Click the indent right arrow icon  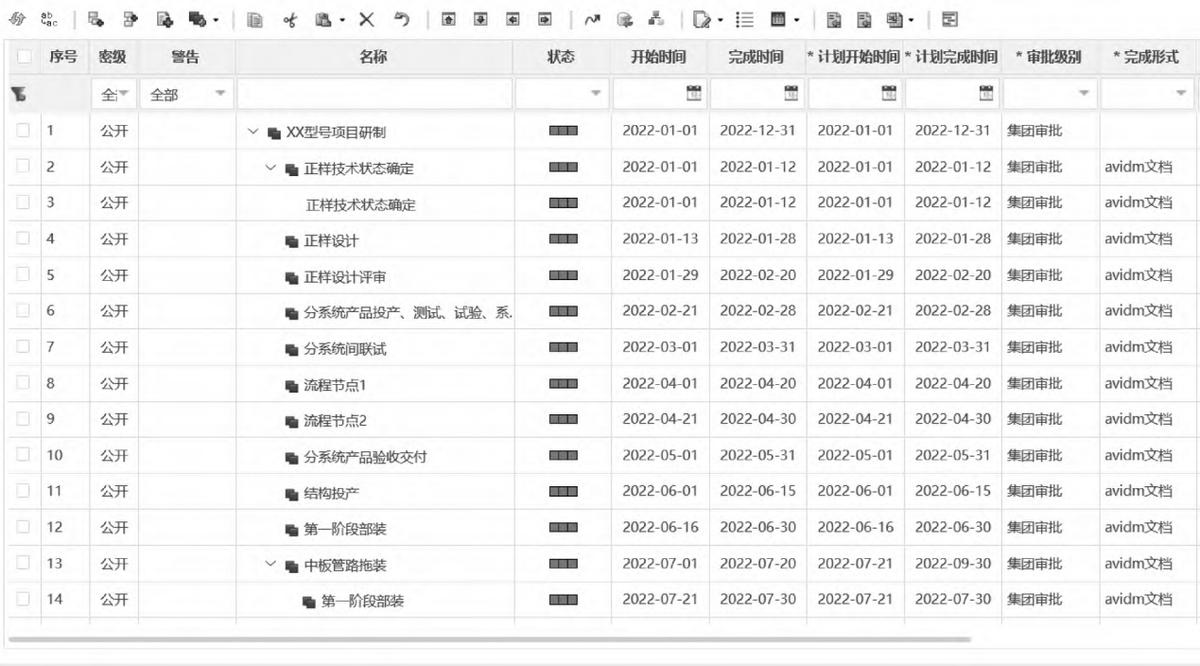pyautogui.click(x=544, y=19)
